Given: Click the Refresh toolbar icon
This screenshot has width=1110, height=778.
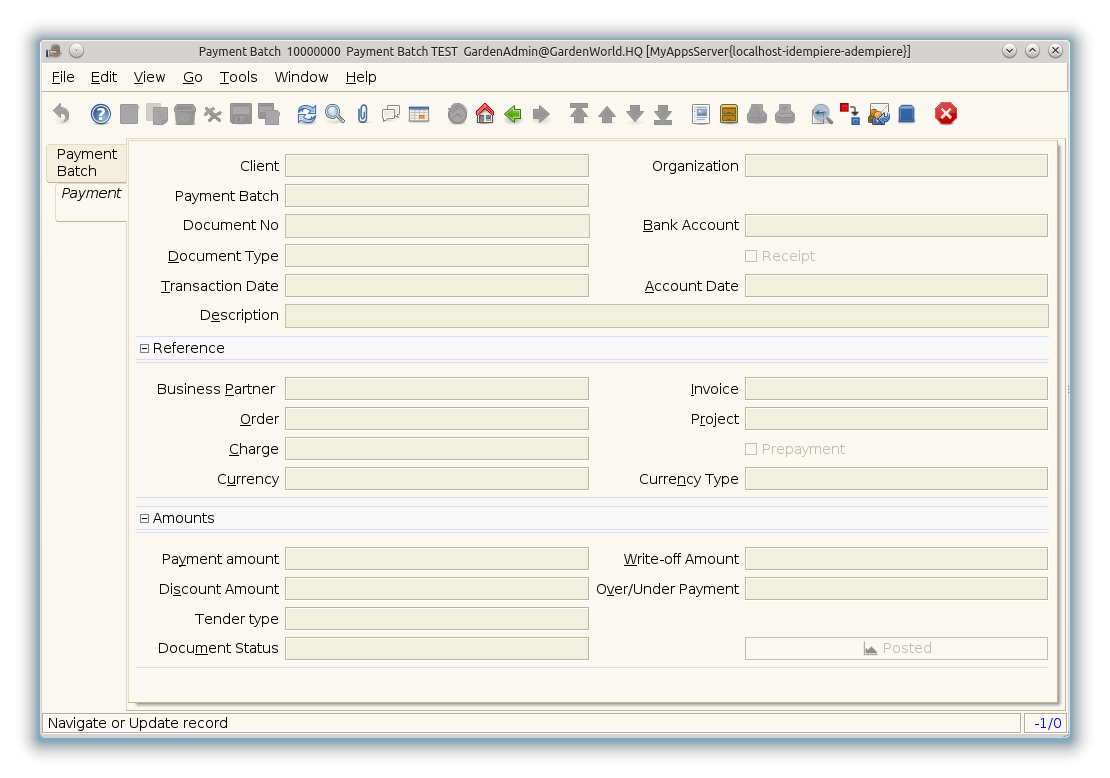Looking at the screenshot, I should [x=307, y=114].
